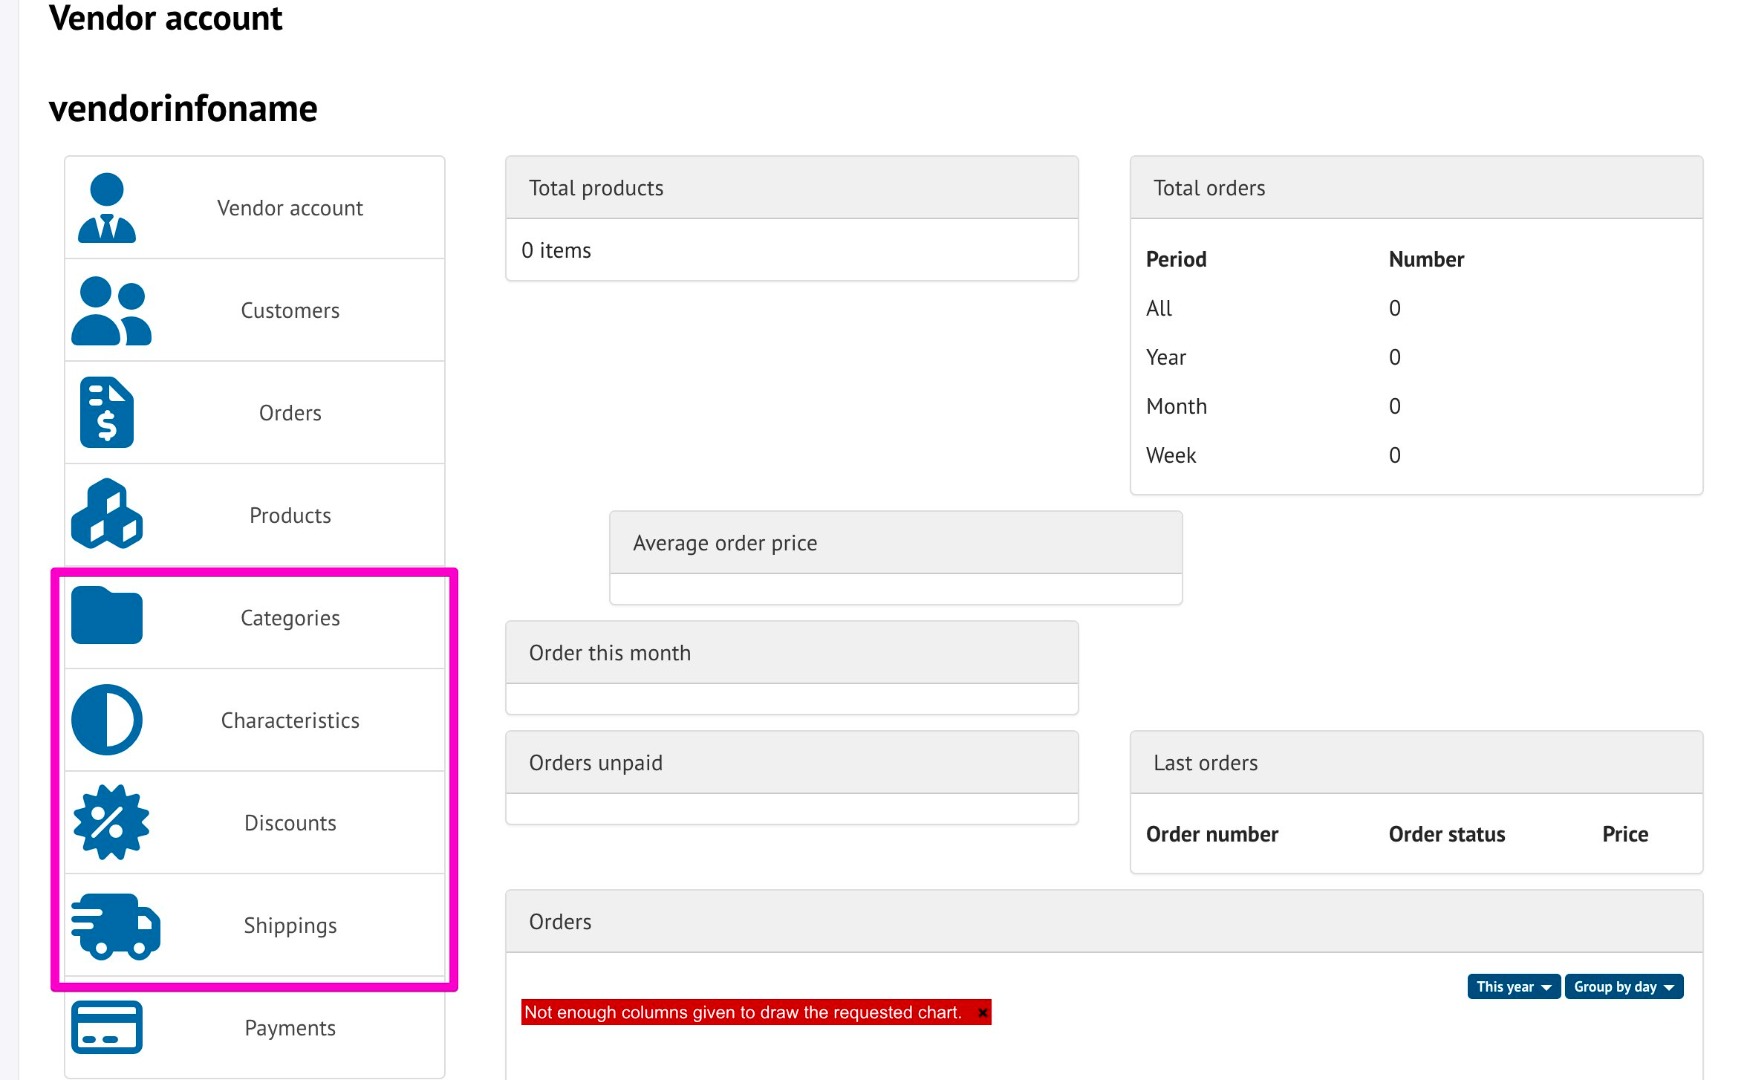The width and height of the screenshot is (1742, 1080).
Task: Open the Products menu label
Action: (x=290, y=516)
